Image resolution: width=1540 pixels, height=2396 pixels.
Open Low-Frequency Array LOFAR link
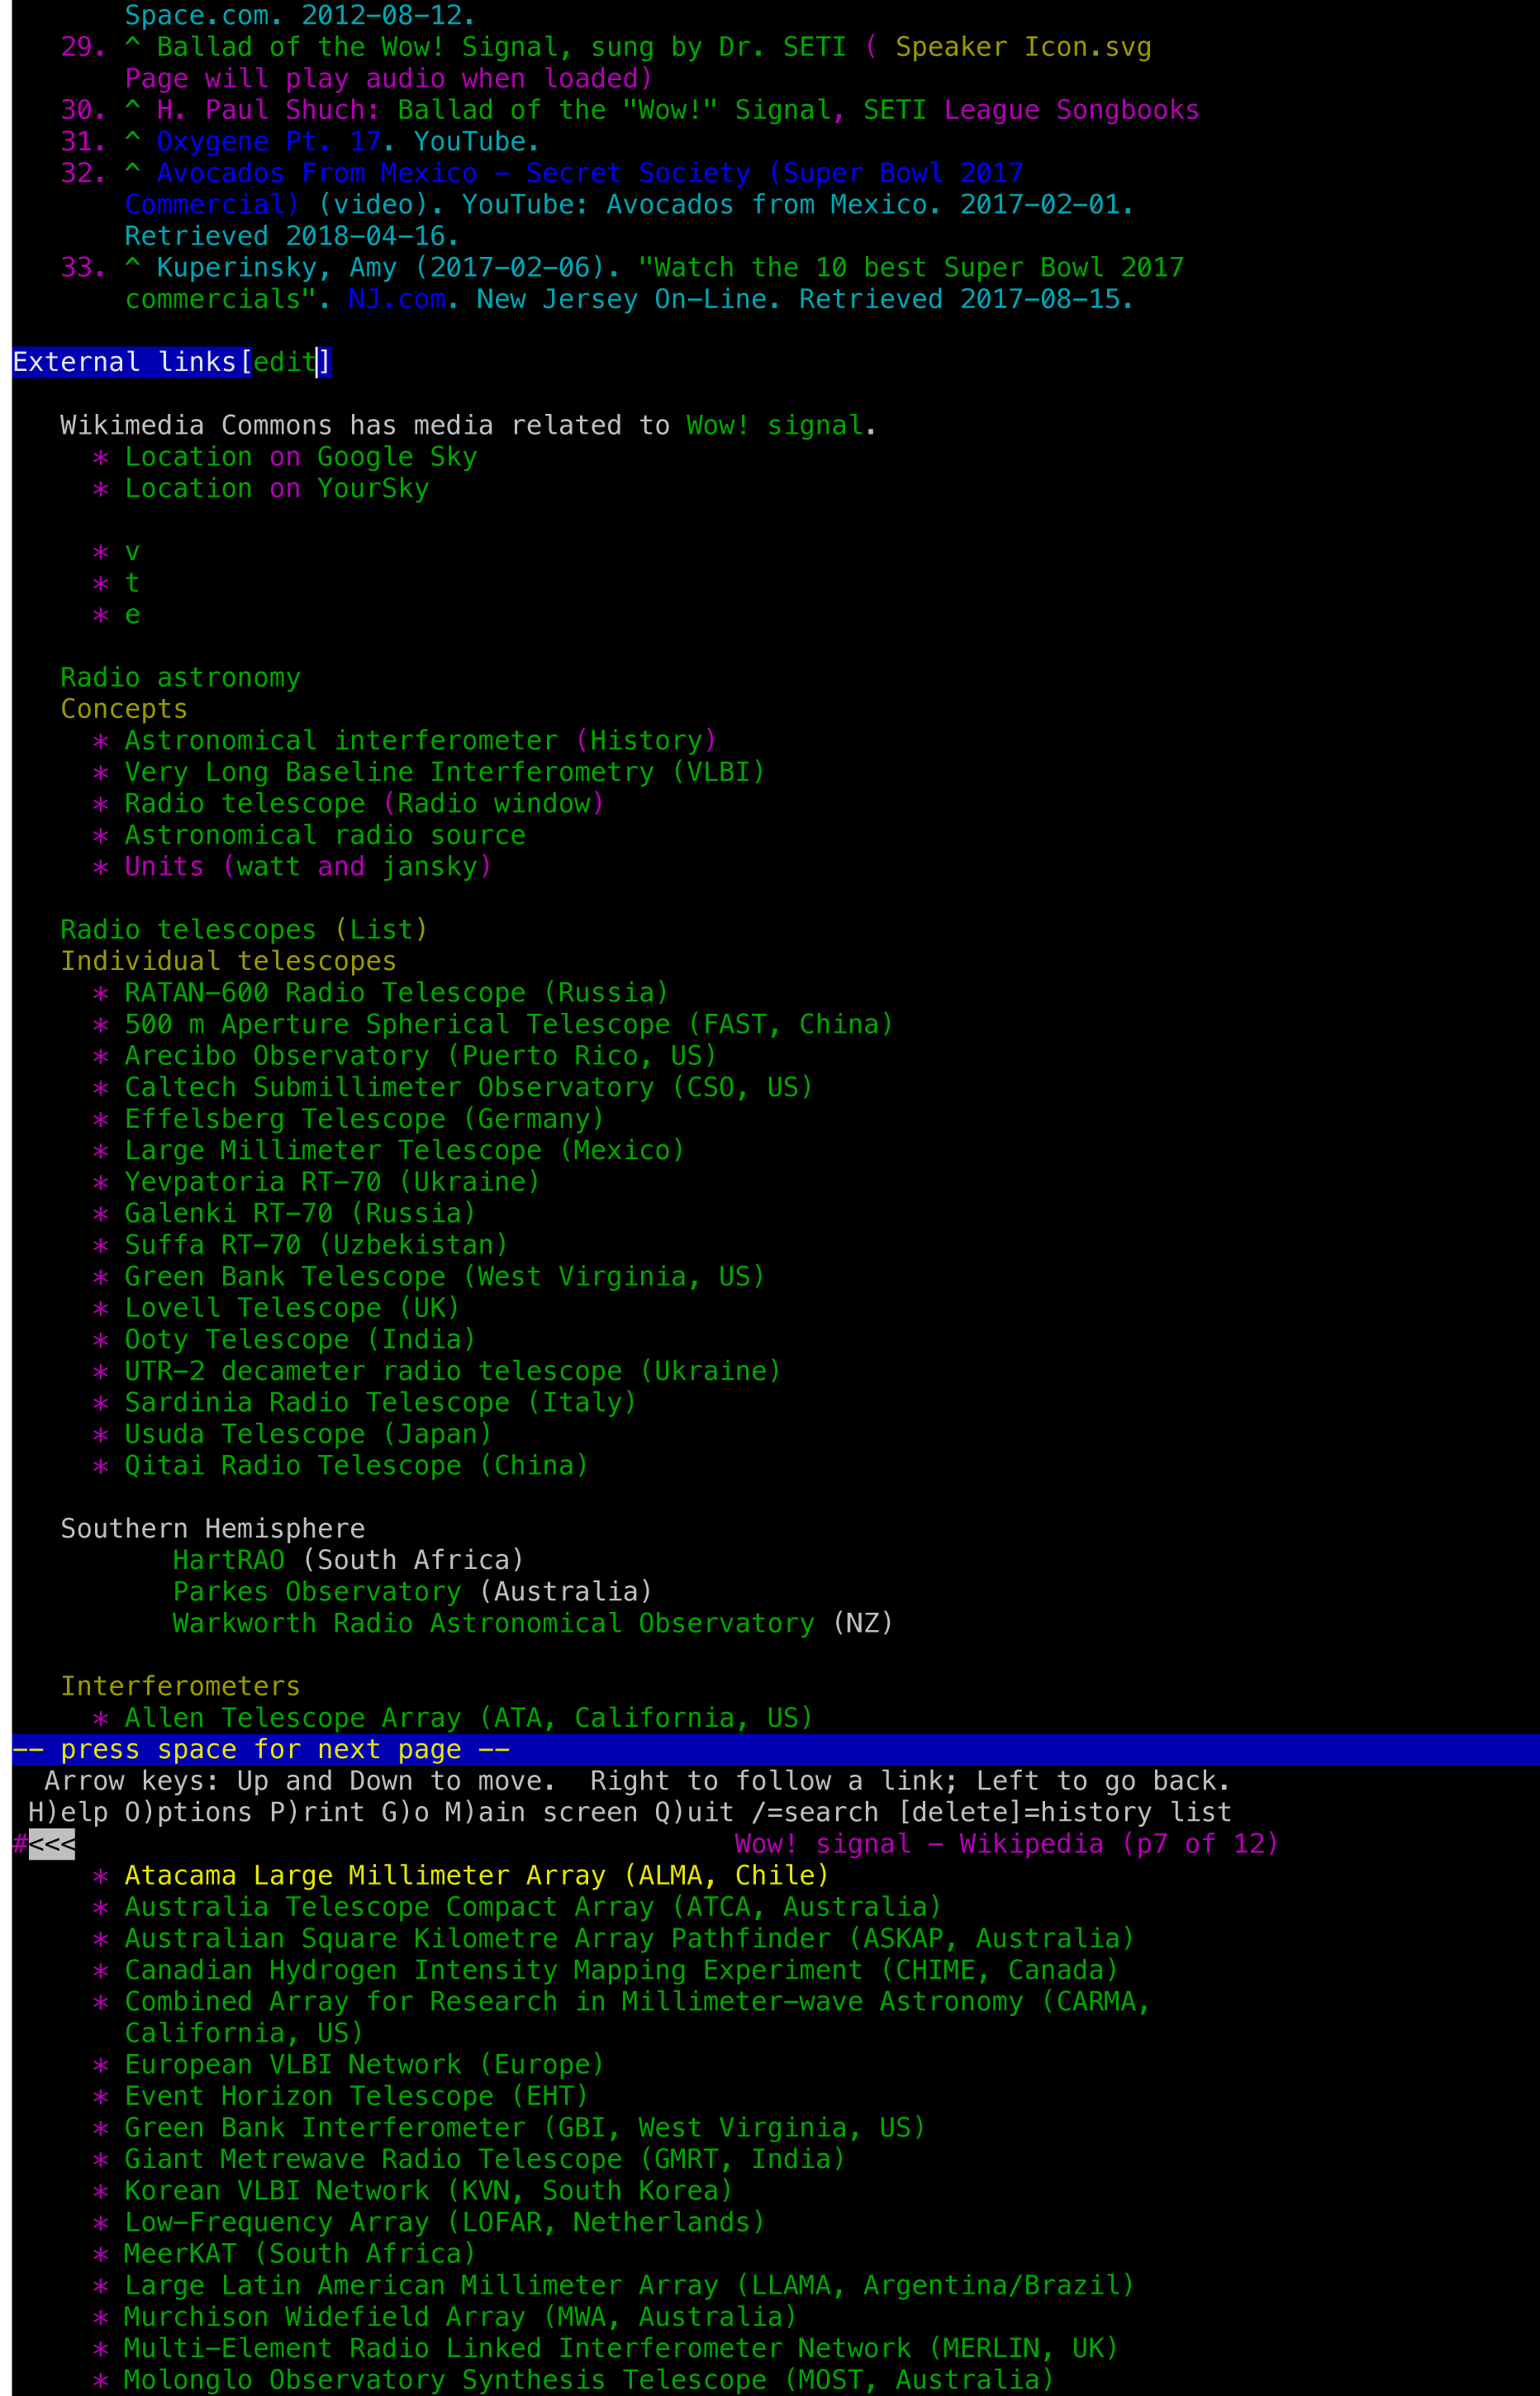pos(445,2222)
